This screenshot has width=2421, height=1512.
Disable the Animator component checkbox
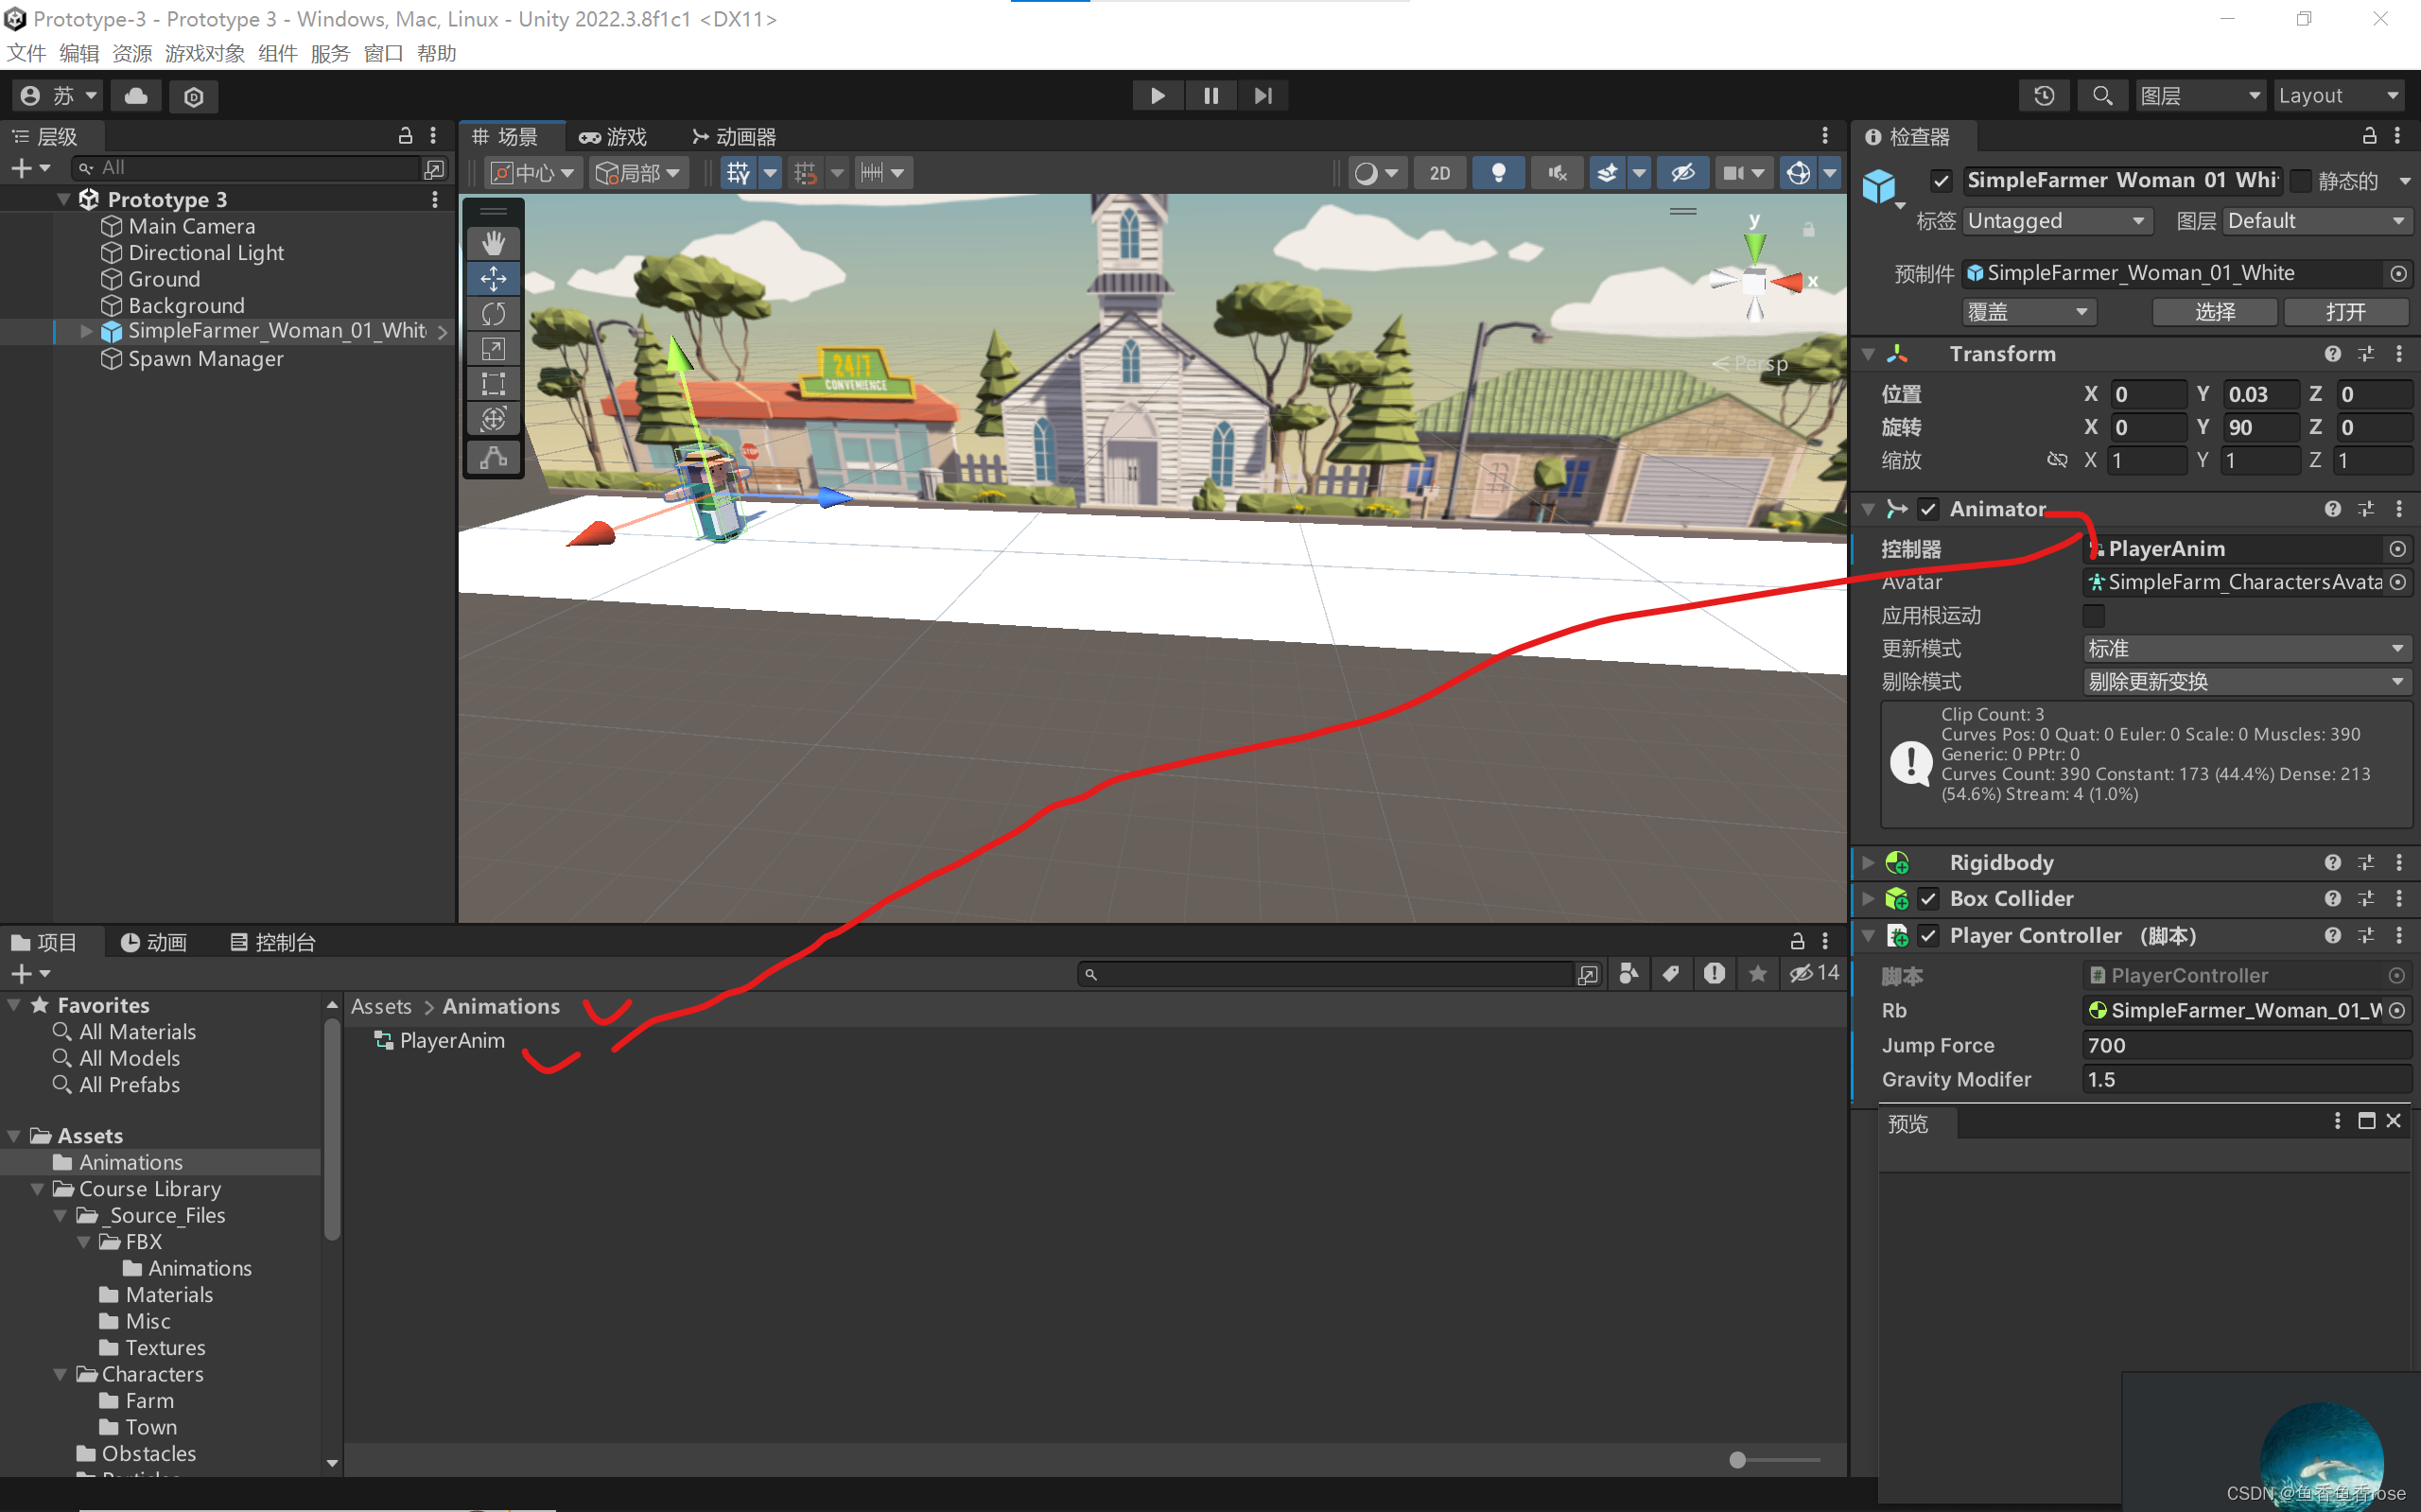(1928, 509)
